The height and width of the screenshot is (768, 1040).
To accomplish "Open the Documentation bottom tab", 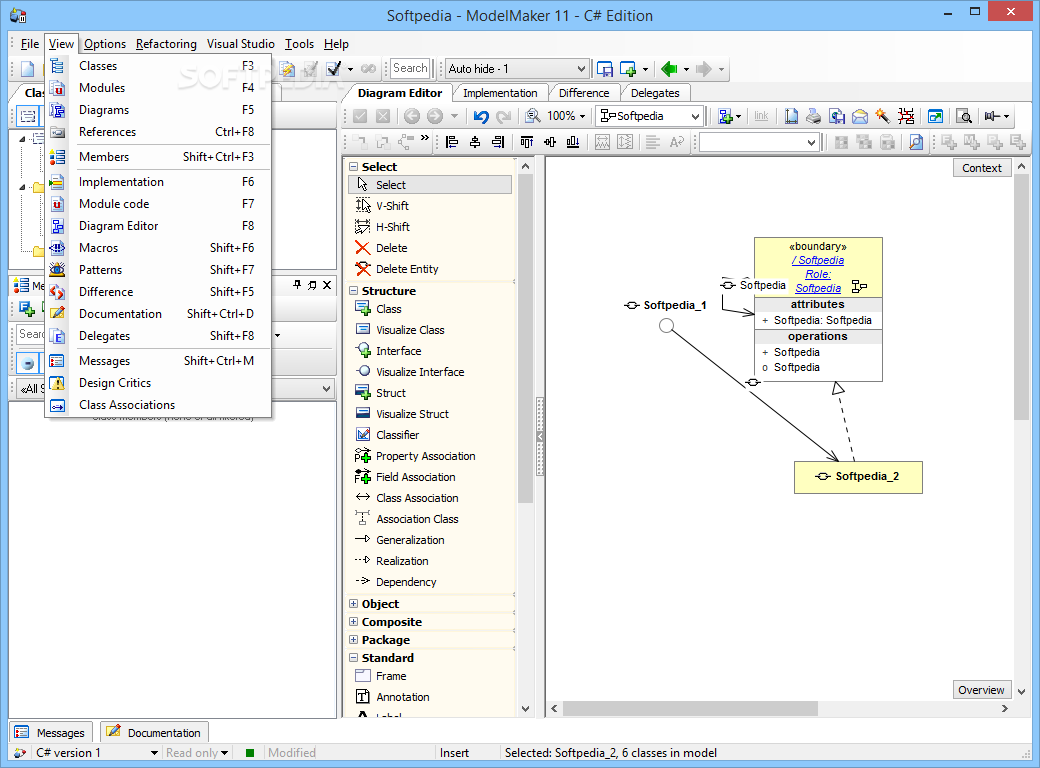I will click(154, 733).
